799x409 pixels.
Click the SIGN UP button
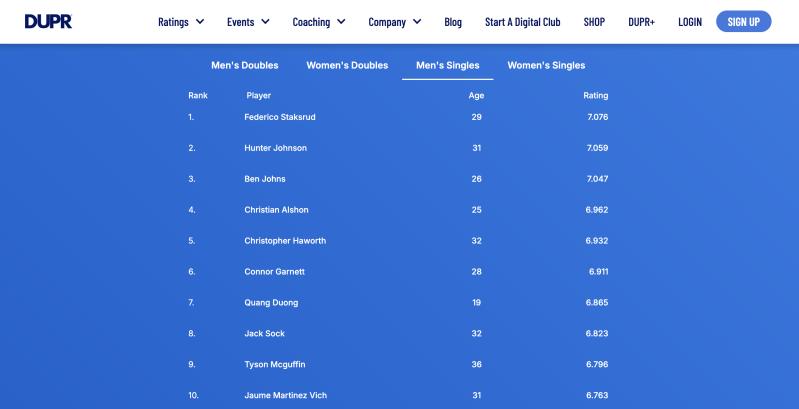click(x=743, y=21)
